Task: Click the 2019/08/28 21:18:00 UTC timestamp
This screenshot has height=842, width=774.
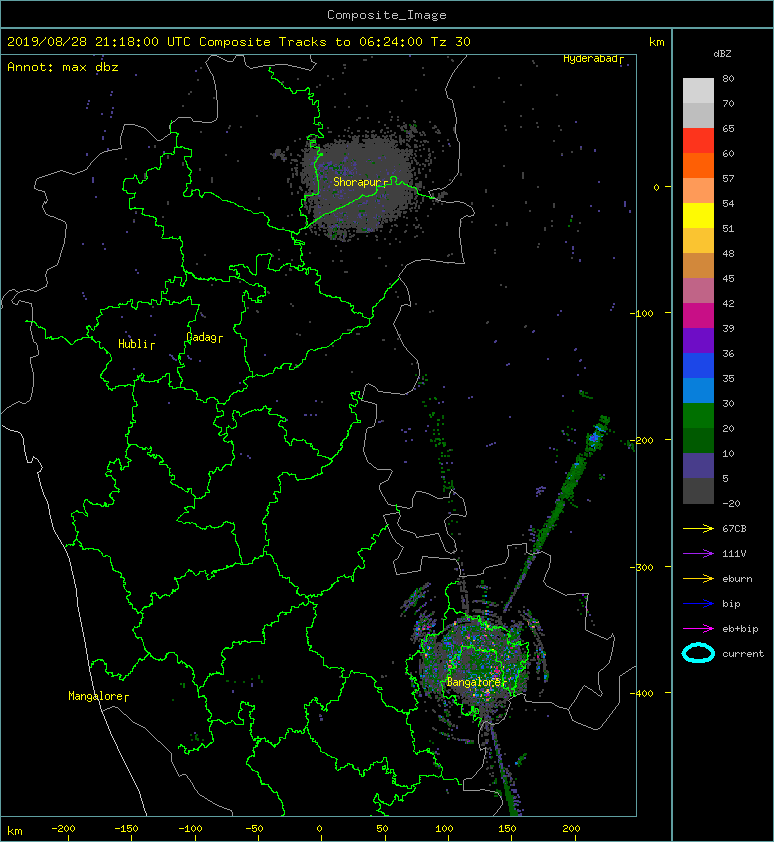Action: [98, 41]
